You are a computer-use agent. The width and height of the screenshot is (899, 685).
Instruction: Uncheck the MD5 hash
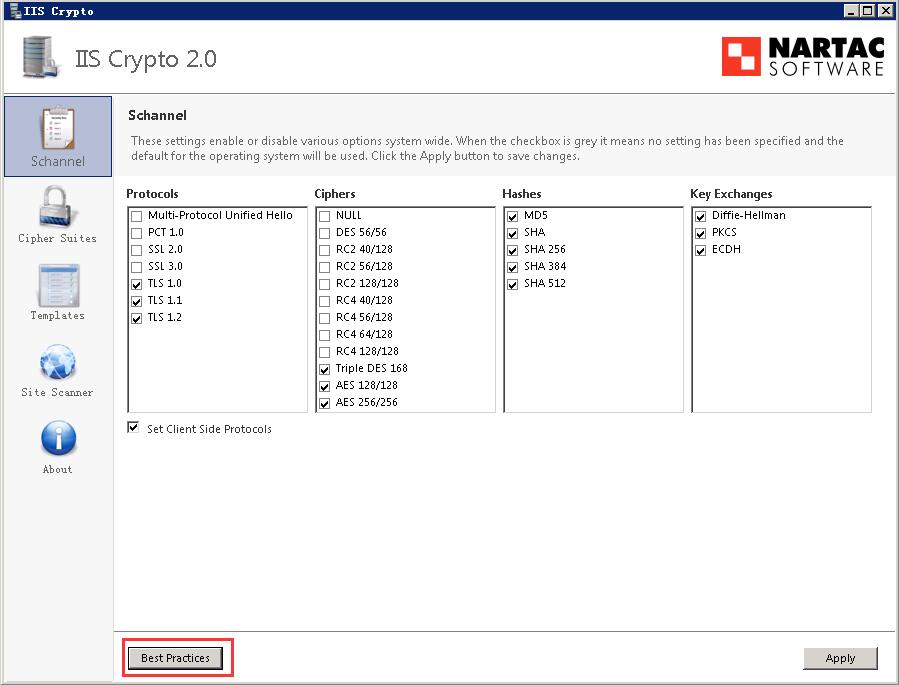coord(513,216)
